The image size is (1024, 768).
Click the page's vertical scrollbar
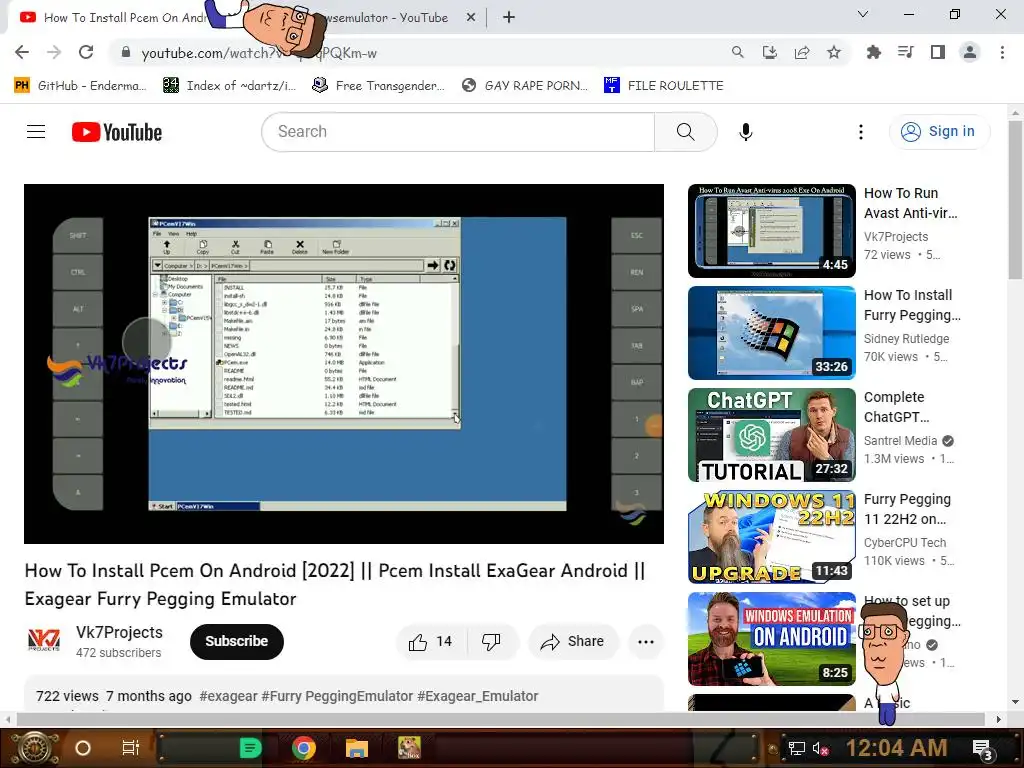(x=1015, y=199)
